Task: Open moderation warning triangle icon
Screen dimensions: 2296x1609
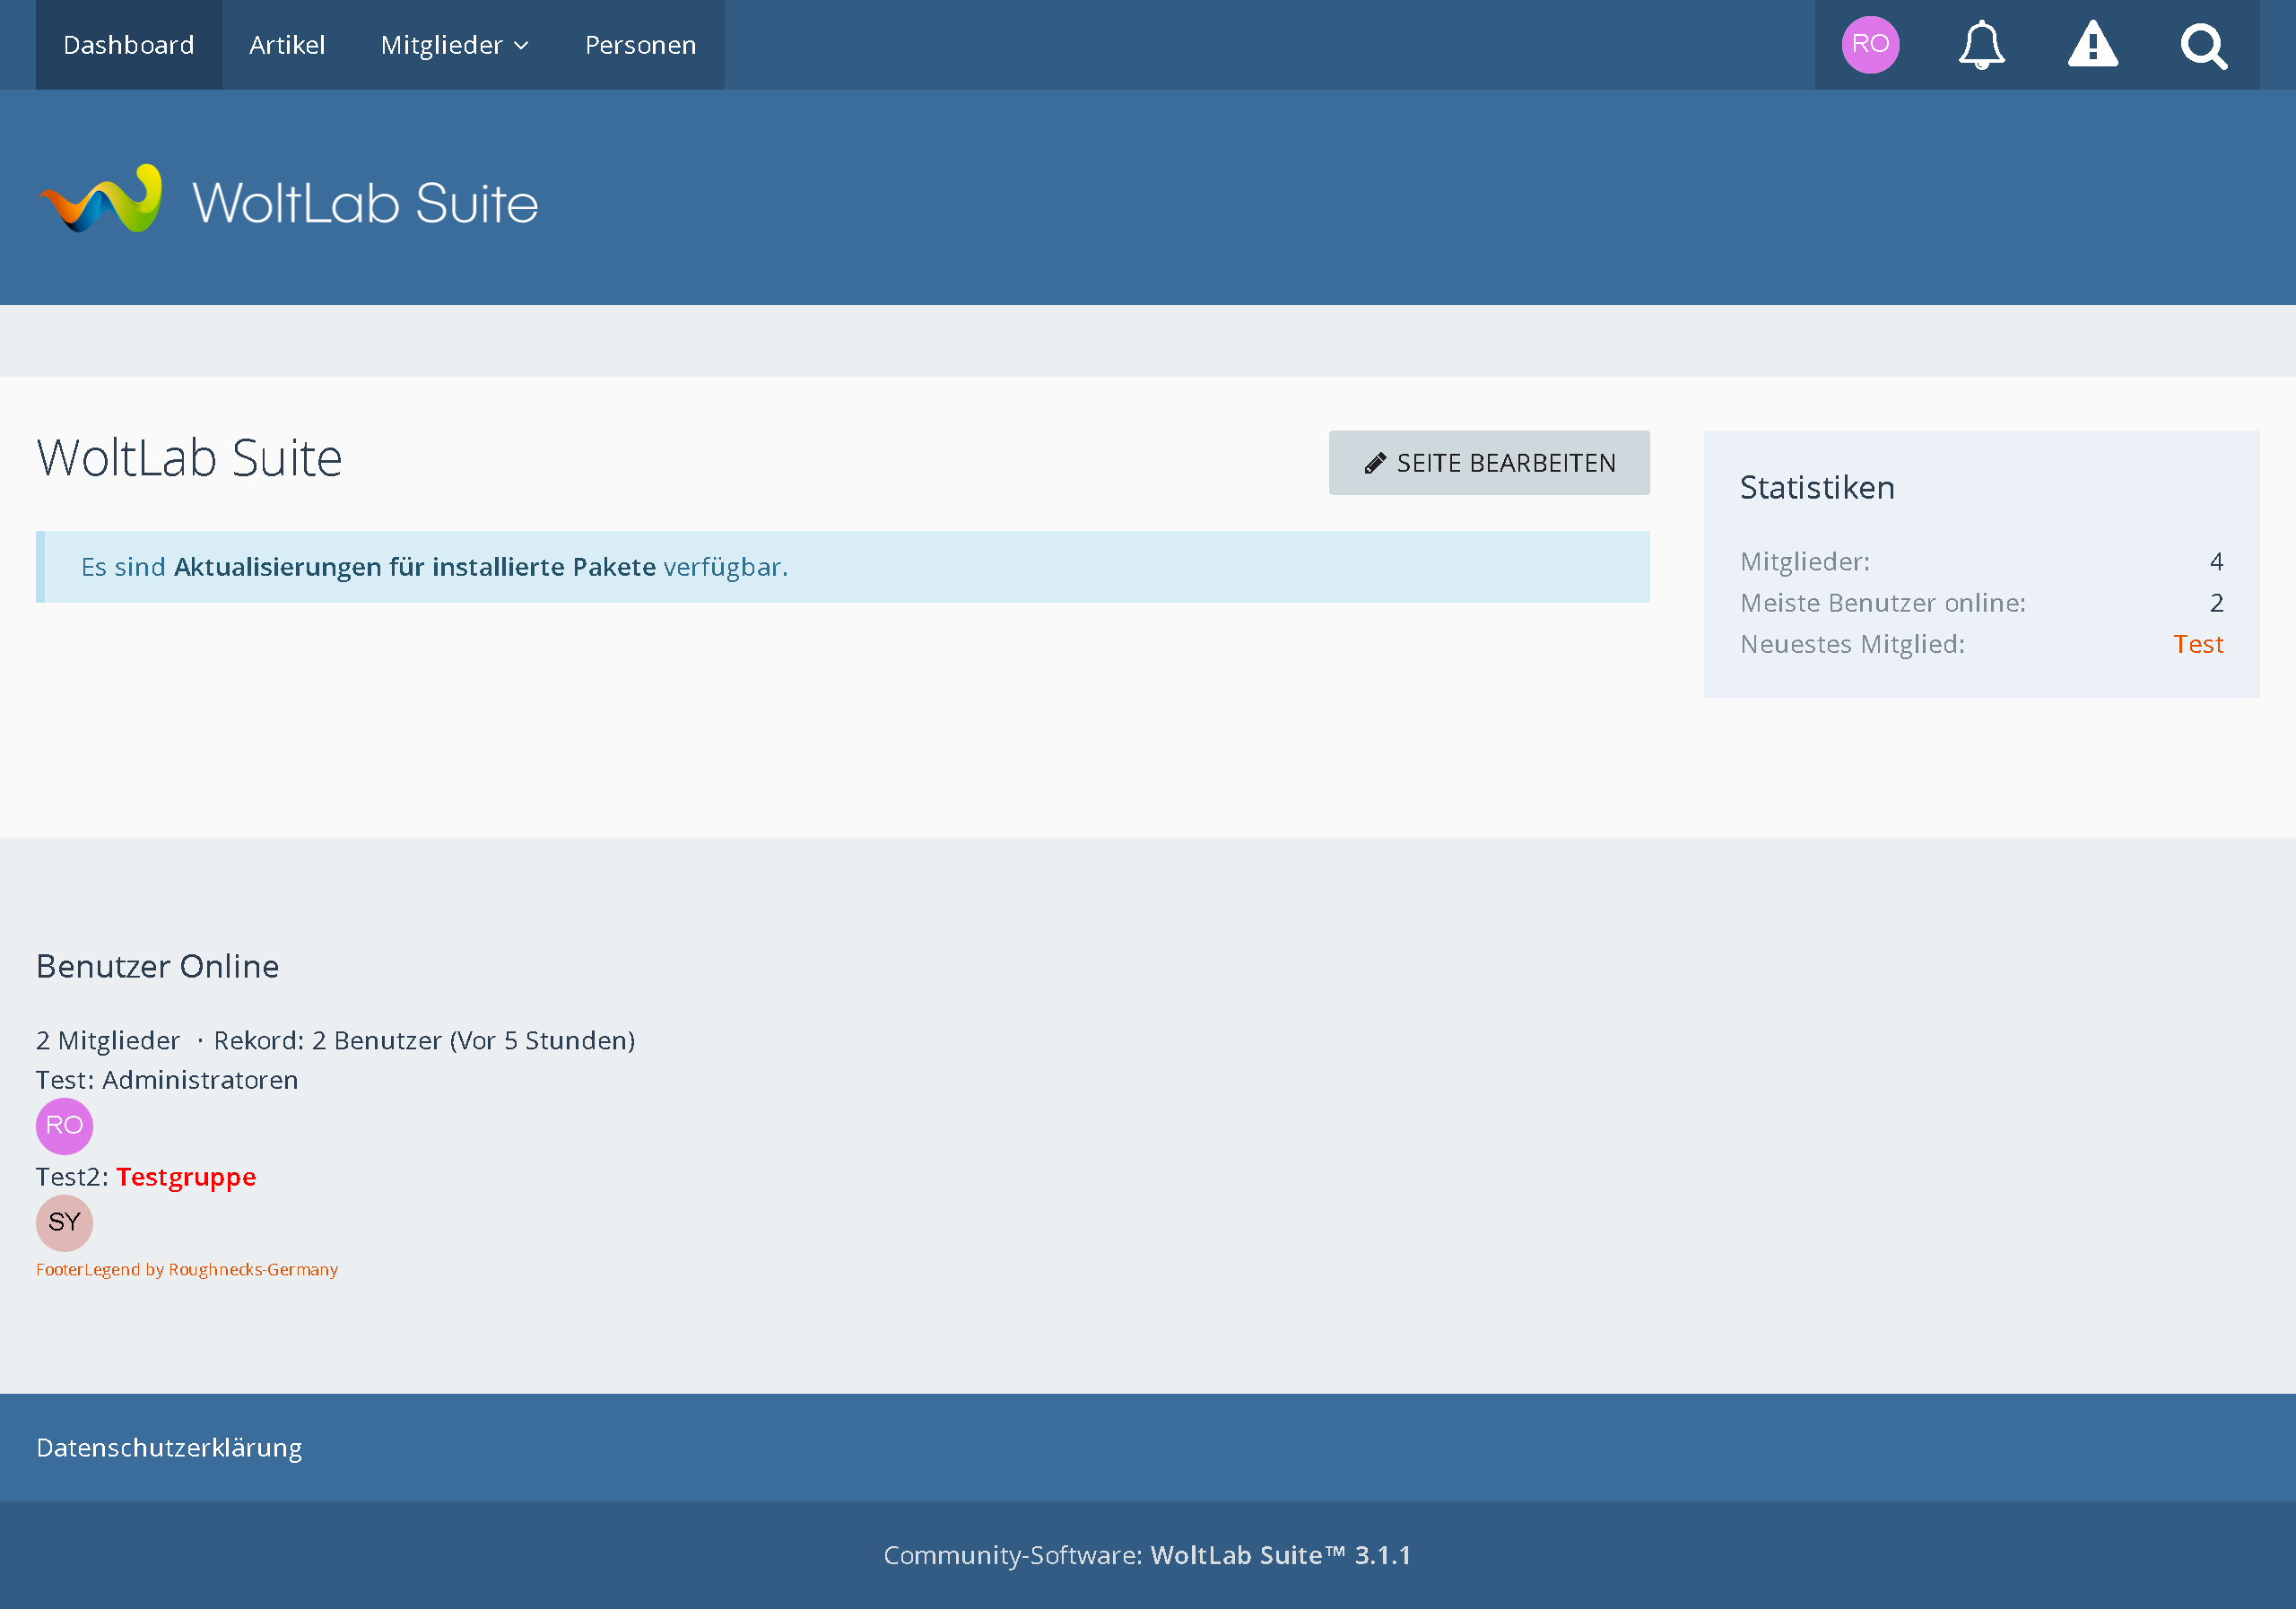Action: [2093, 45]
